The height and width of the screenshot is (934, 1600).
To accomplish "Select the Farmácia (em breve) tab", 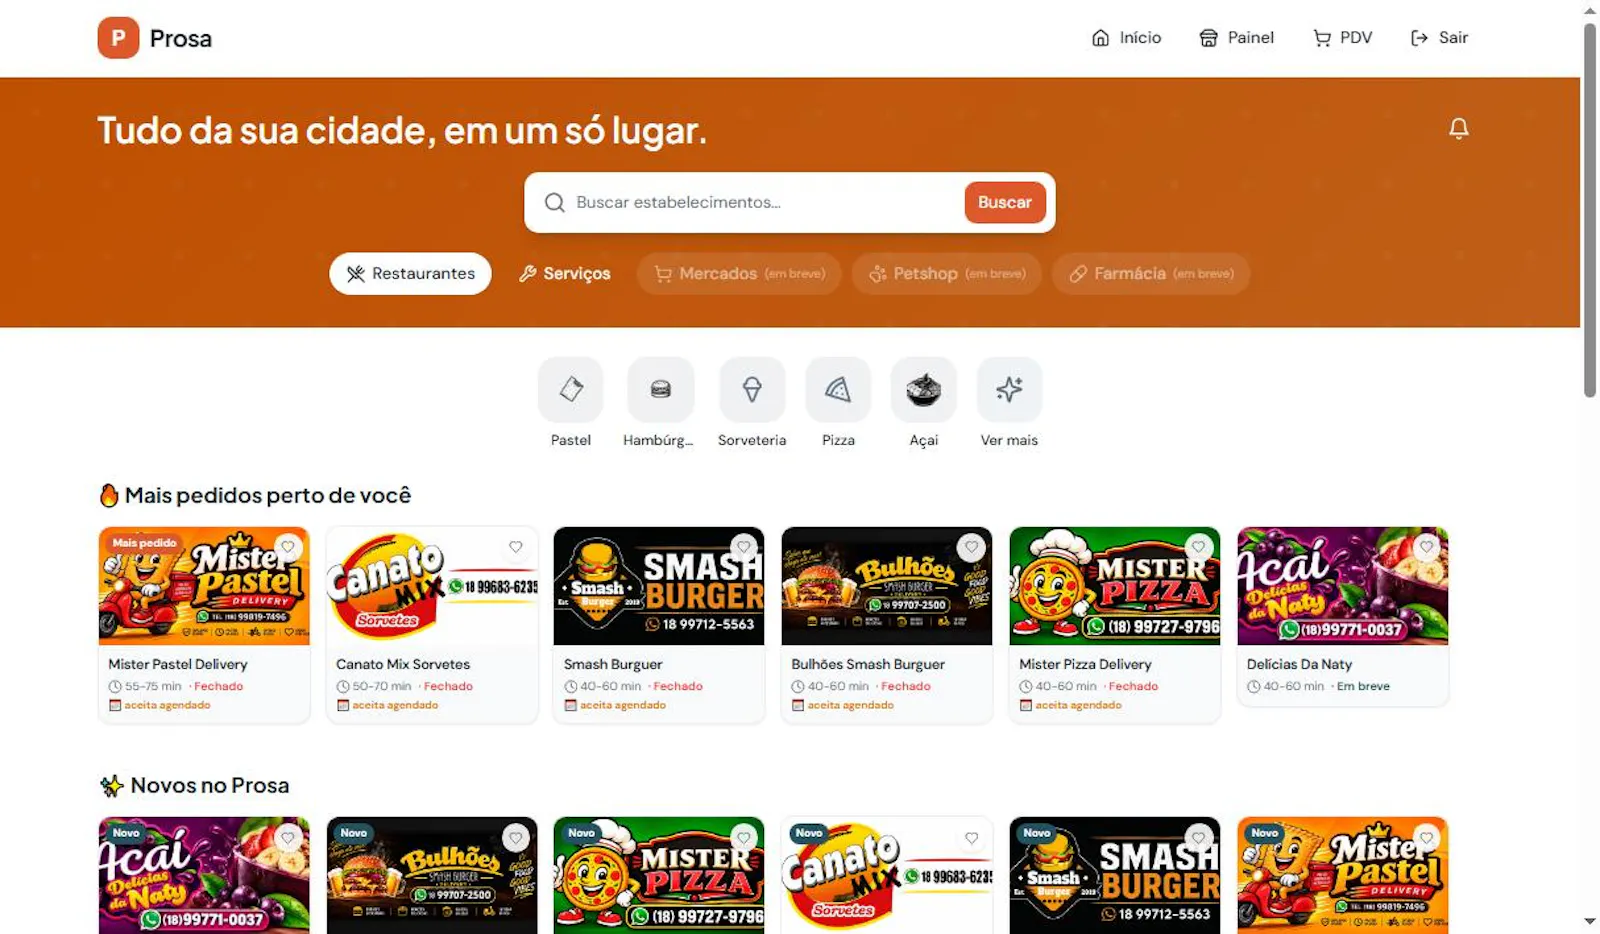I will click(1150, 274).
